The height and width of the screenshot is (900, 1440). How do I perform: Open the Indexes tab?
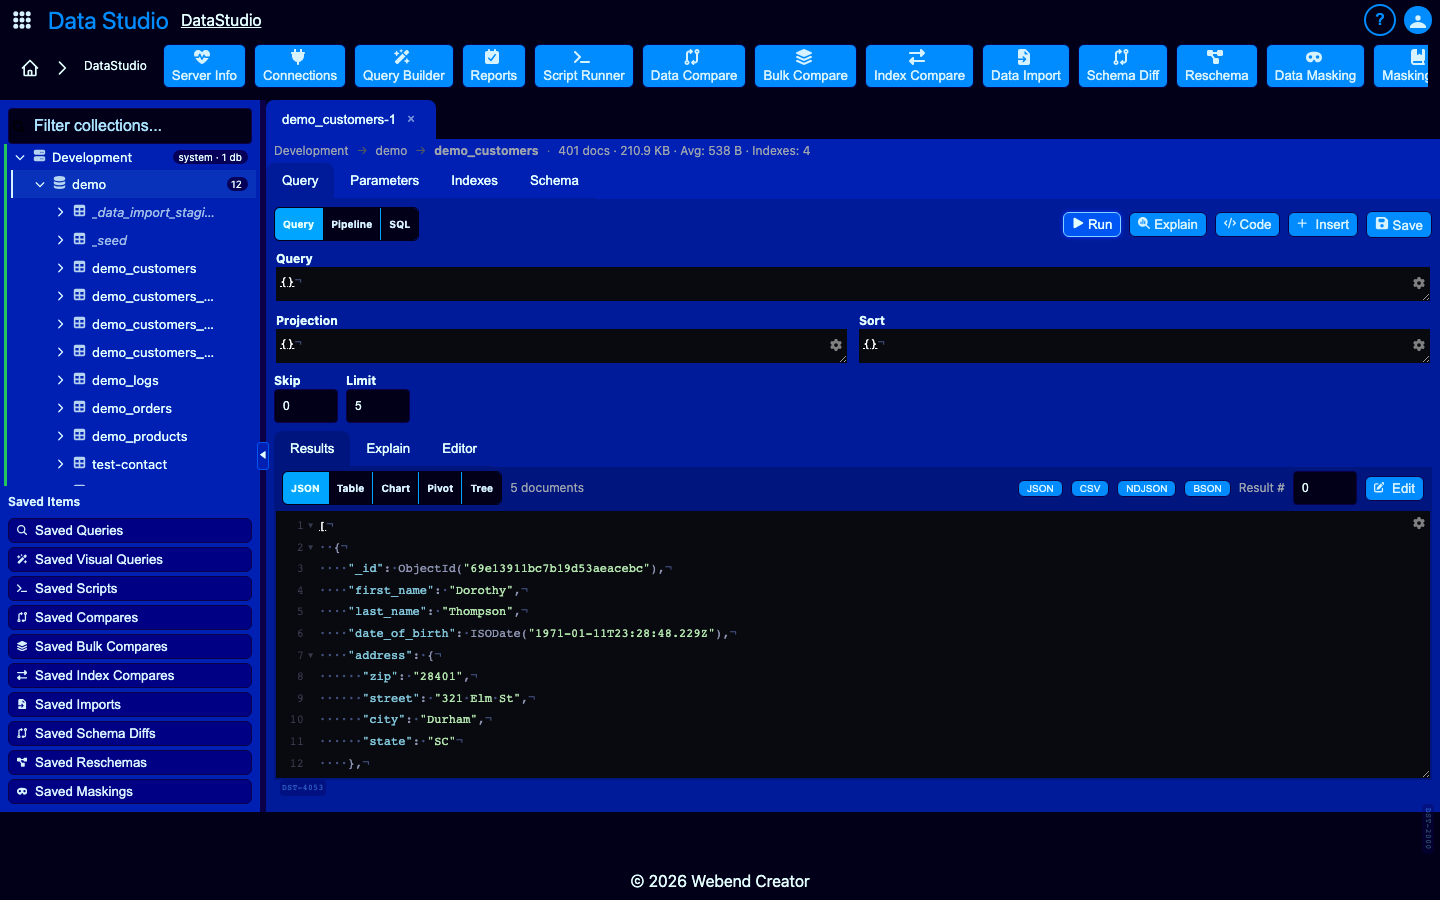pos(474,180)
